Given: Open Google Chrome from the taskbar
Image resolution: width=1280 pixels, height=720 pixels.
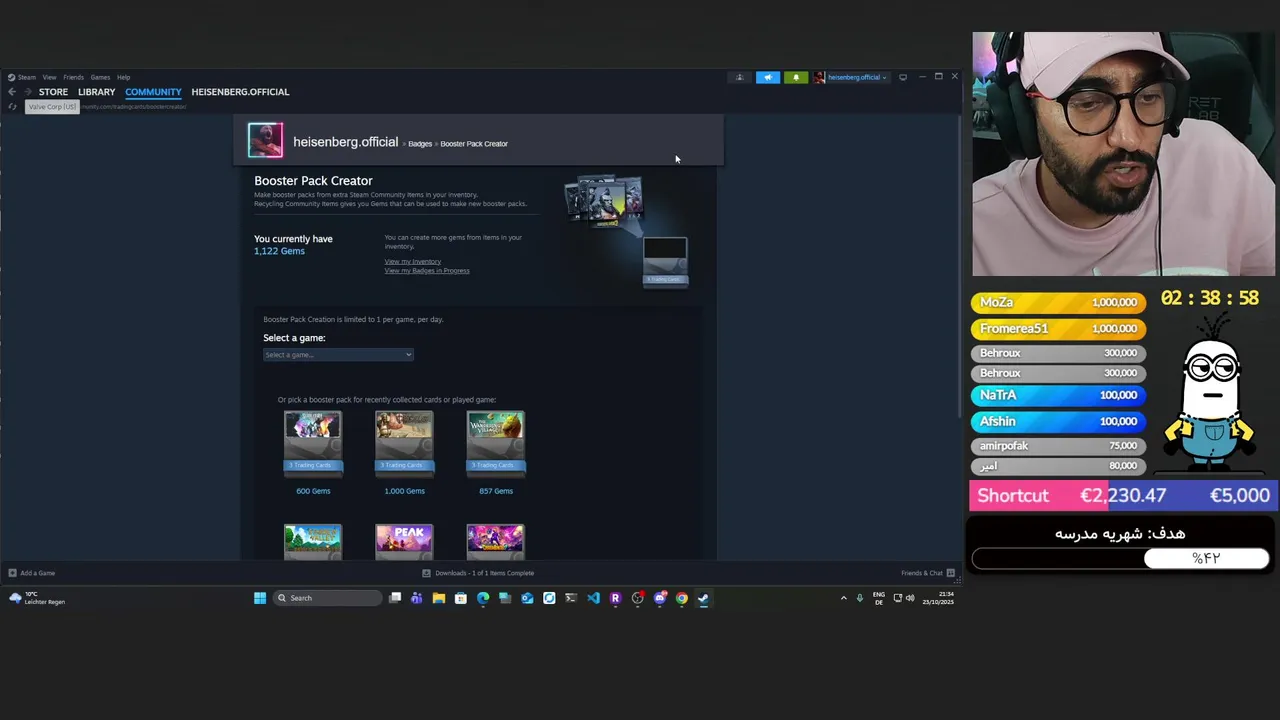Looking at the screenshot, I should (682, 598).
